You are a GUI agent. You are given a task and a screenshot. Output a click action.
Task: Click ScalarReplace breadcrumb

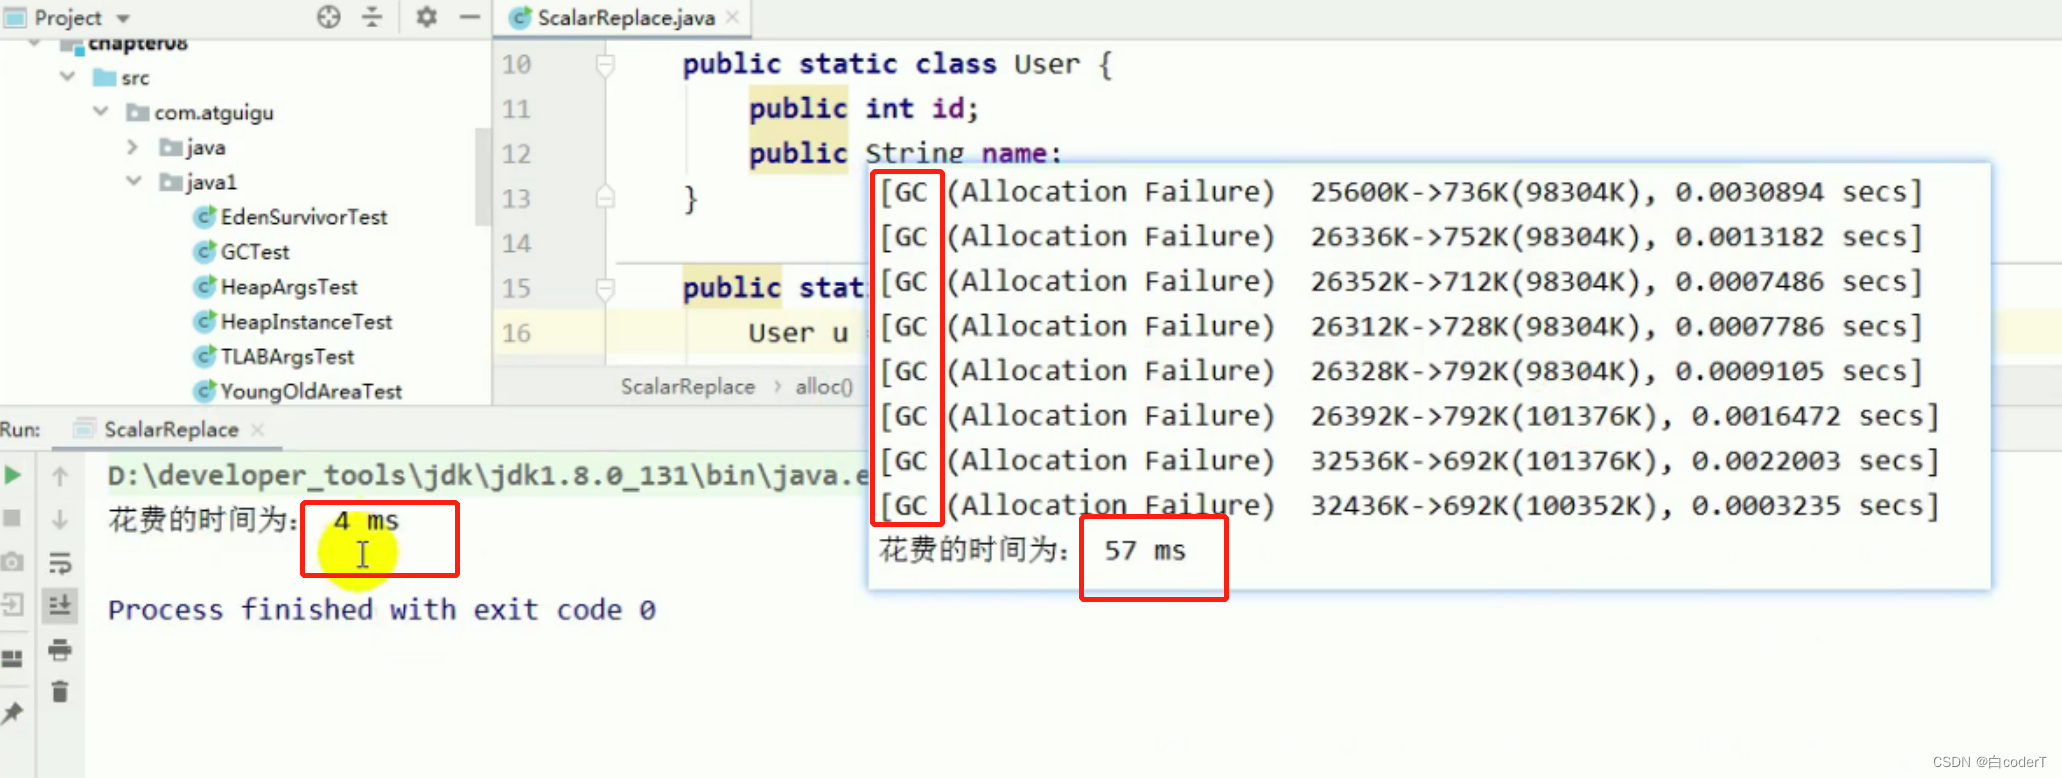pos(688,386)
